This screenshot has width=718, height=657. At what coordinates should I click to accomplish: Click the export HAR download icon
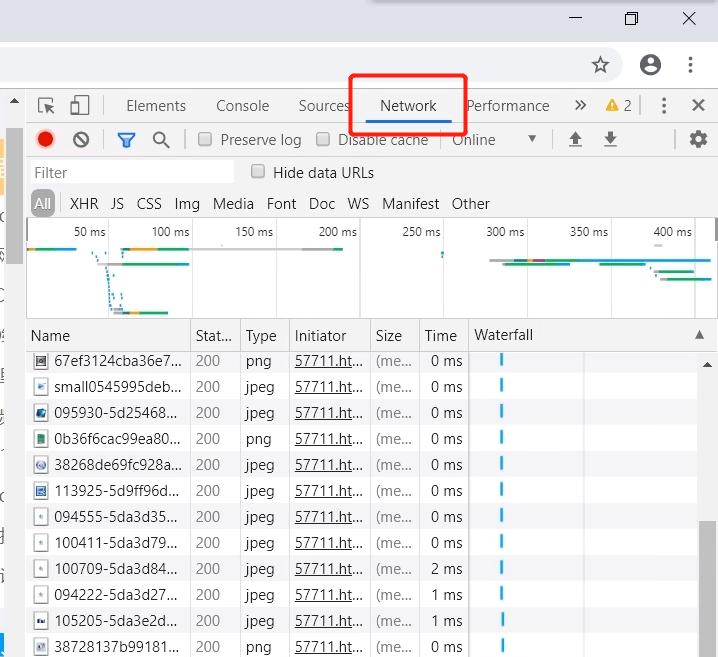[610, 140]
